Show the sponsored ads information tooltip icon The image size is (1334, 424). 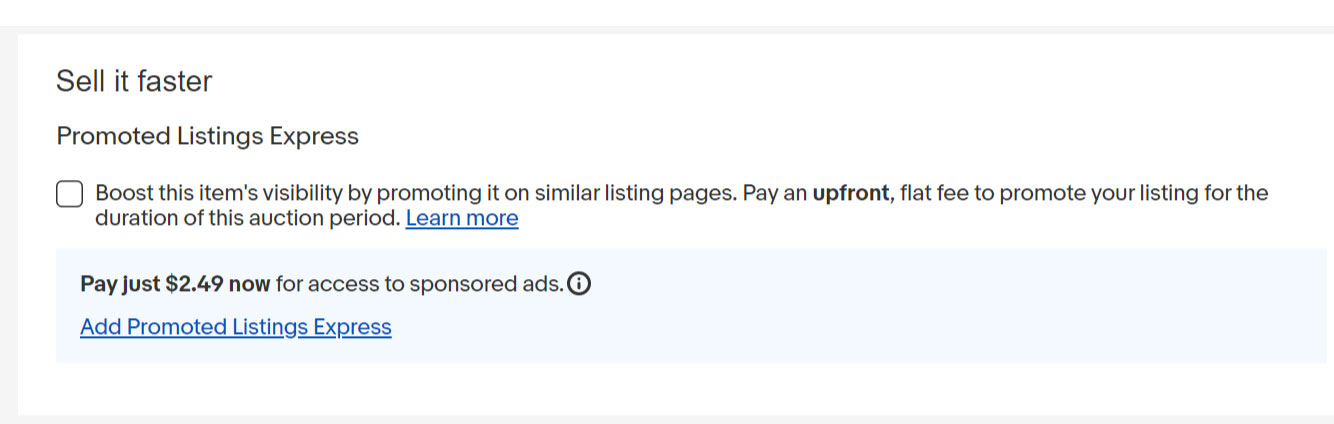579,284
